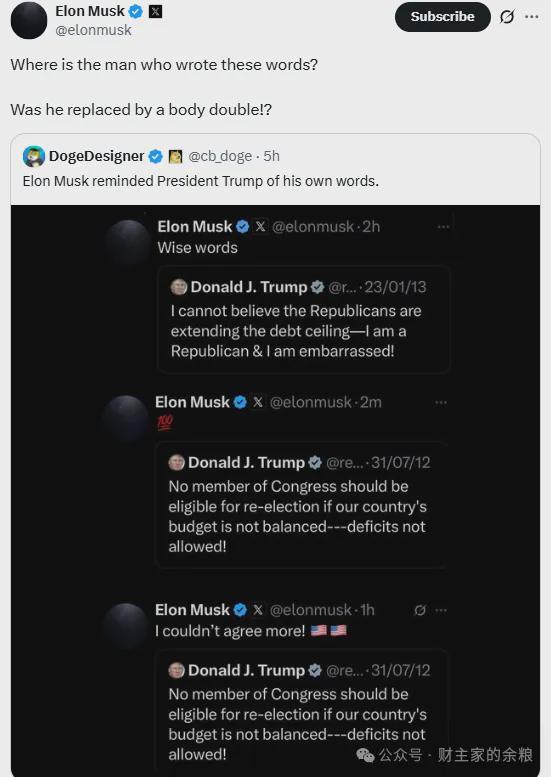Viewport: 551px width, 777px height.
Task: Open DogeDesigner's profile name
Action: coord(96,156)
